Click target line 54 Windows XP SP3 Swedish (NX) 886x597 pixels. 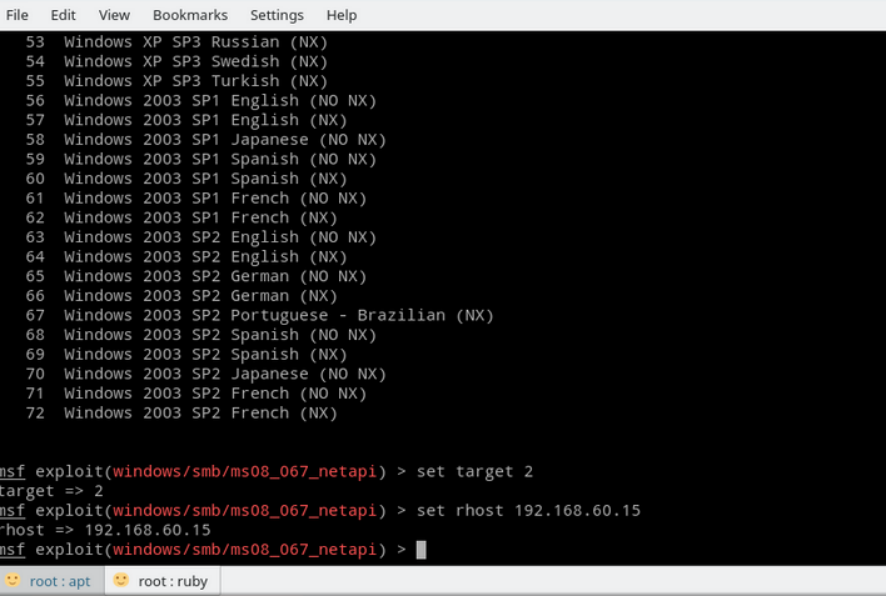pyautogui.click(x=176, y=62)
